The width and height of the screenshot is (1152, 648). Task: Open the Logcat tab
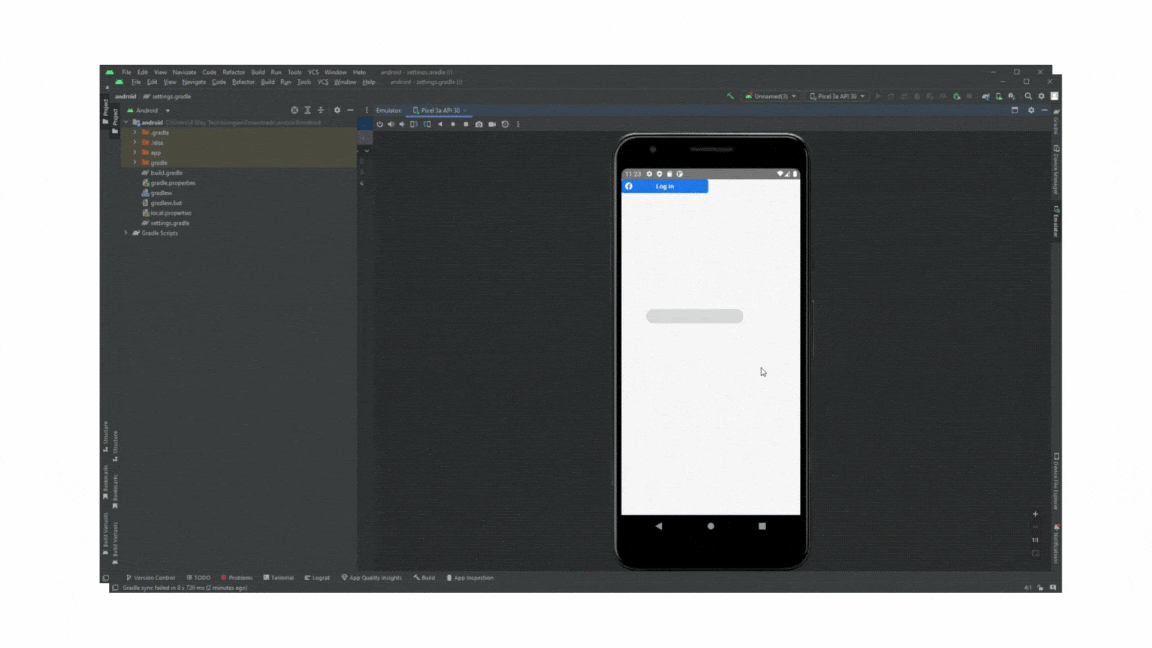pos(317,577)
